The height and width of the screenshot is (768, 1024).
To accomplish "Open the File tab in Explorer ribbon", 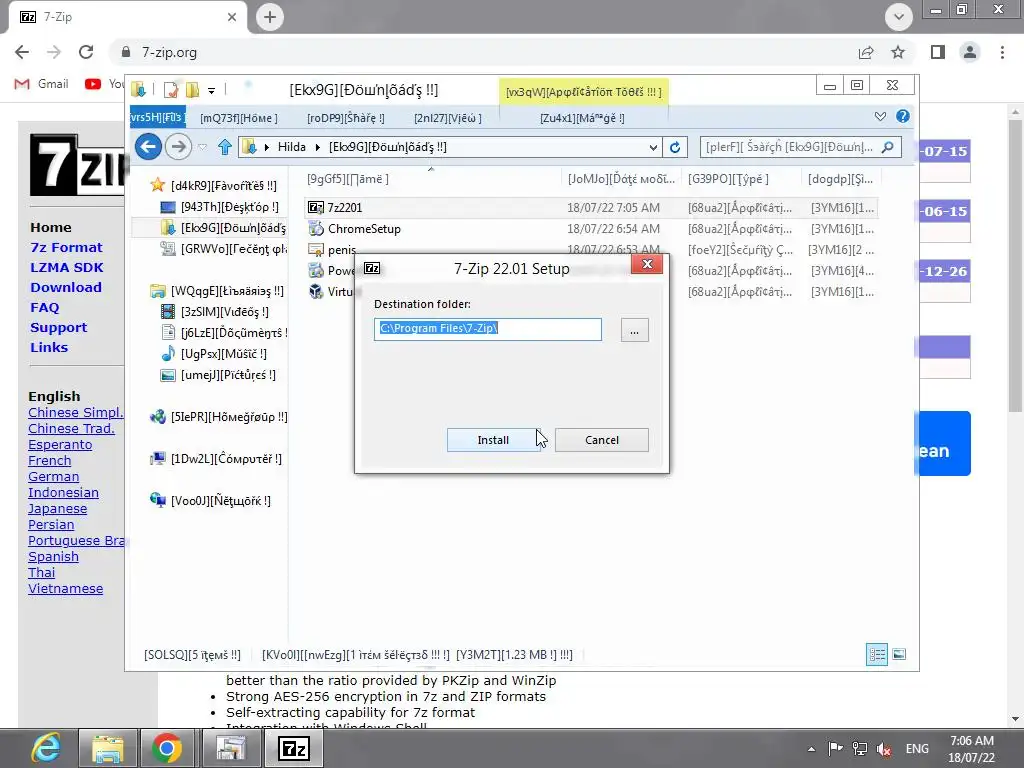I will click(x=157, y=118).
